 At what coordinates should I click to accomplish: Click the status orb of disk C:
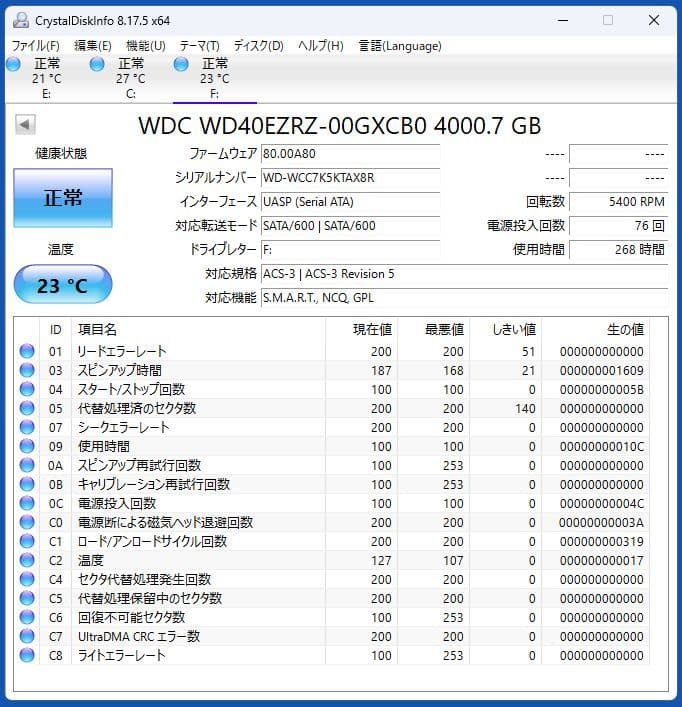97,64
